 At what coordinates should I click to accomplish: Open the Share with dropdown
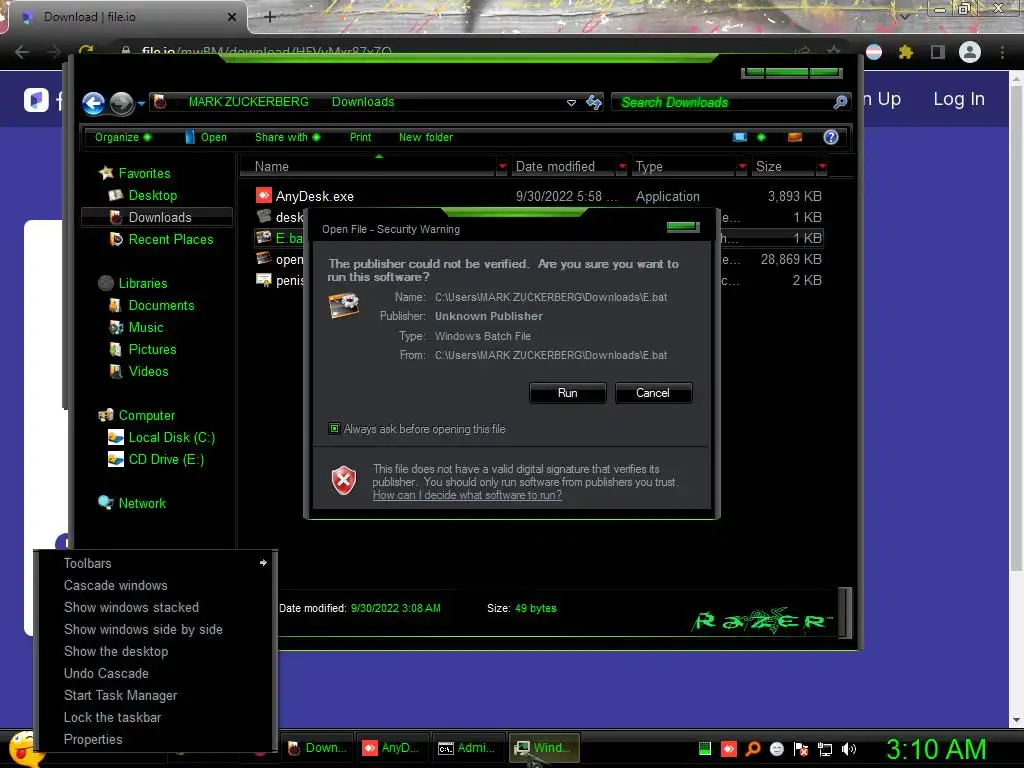tap(287, 137)
